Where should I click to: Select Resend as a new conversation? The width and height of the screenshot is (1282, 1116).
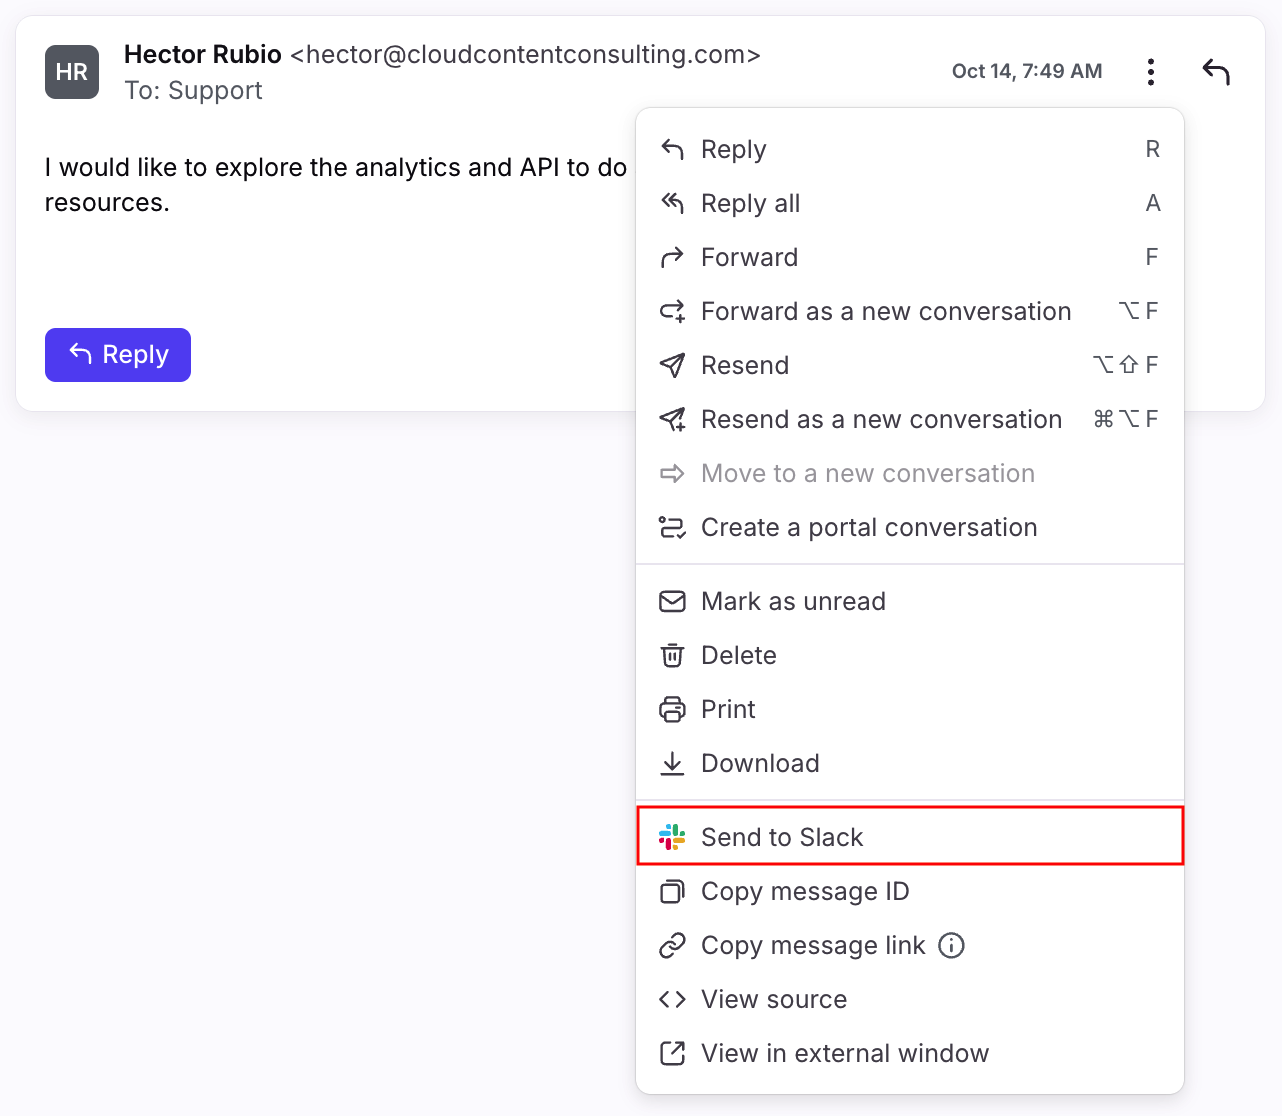(x=881, y=419)
